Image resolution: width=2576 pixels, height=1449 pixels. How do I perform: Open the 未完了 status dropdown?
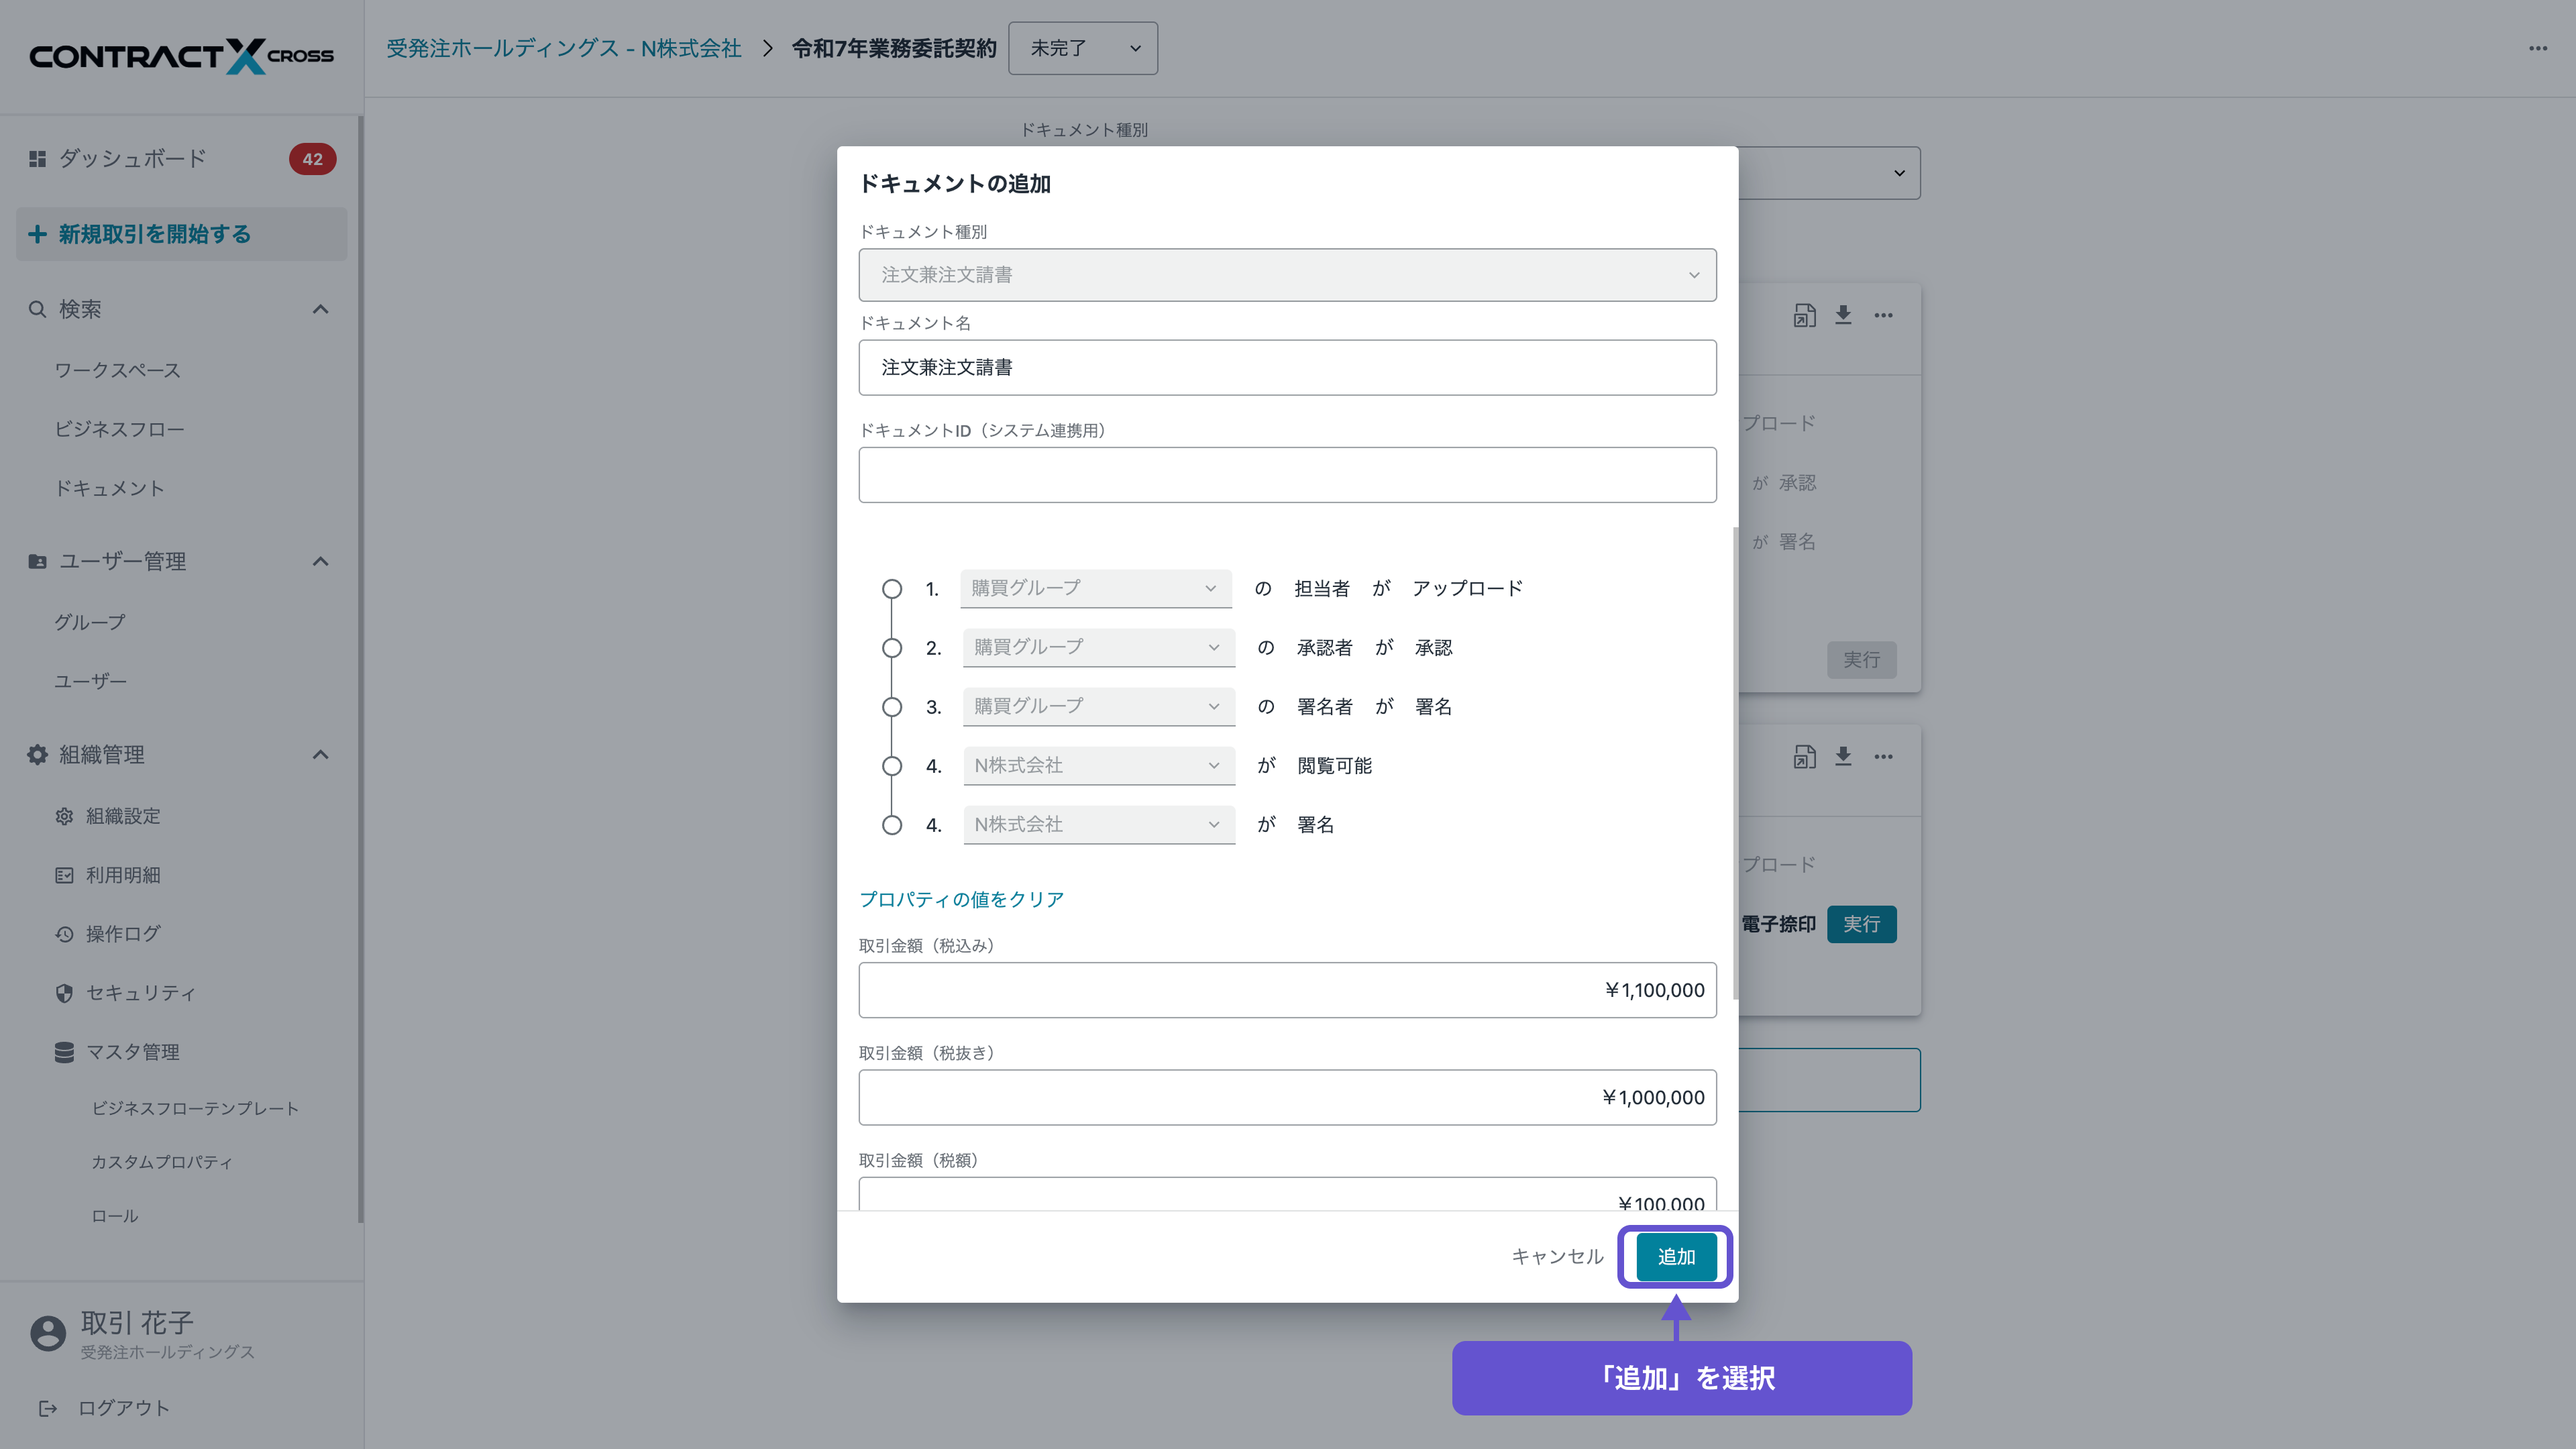coord(1082,48)
